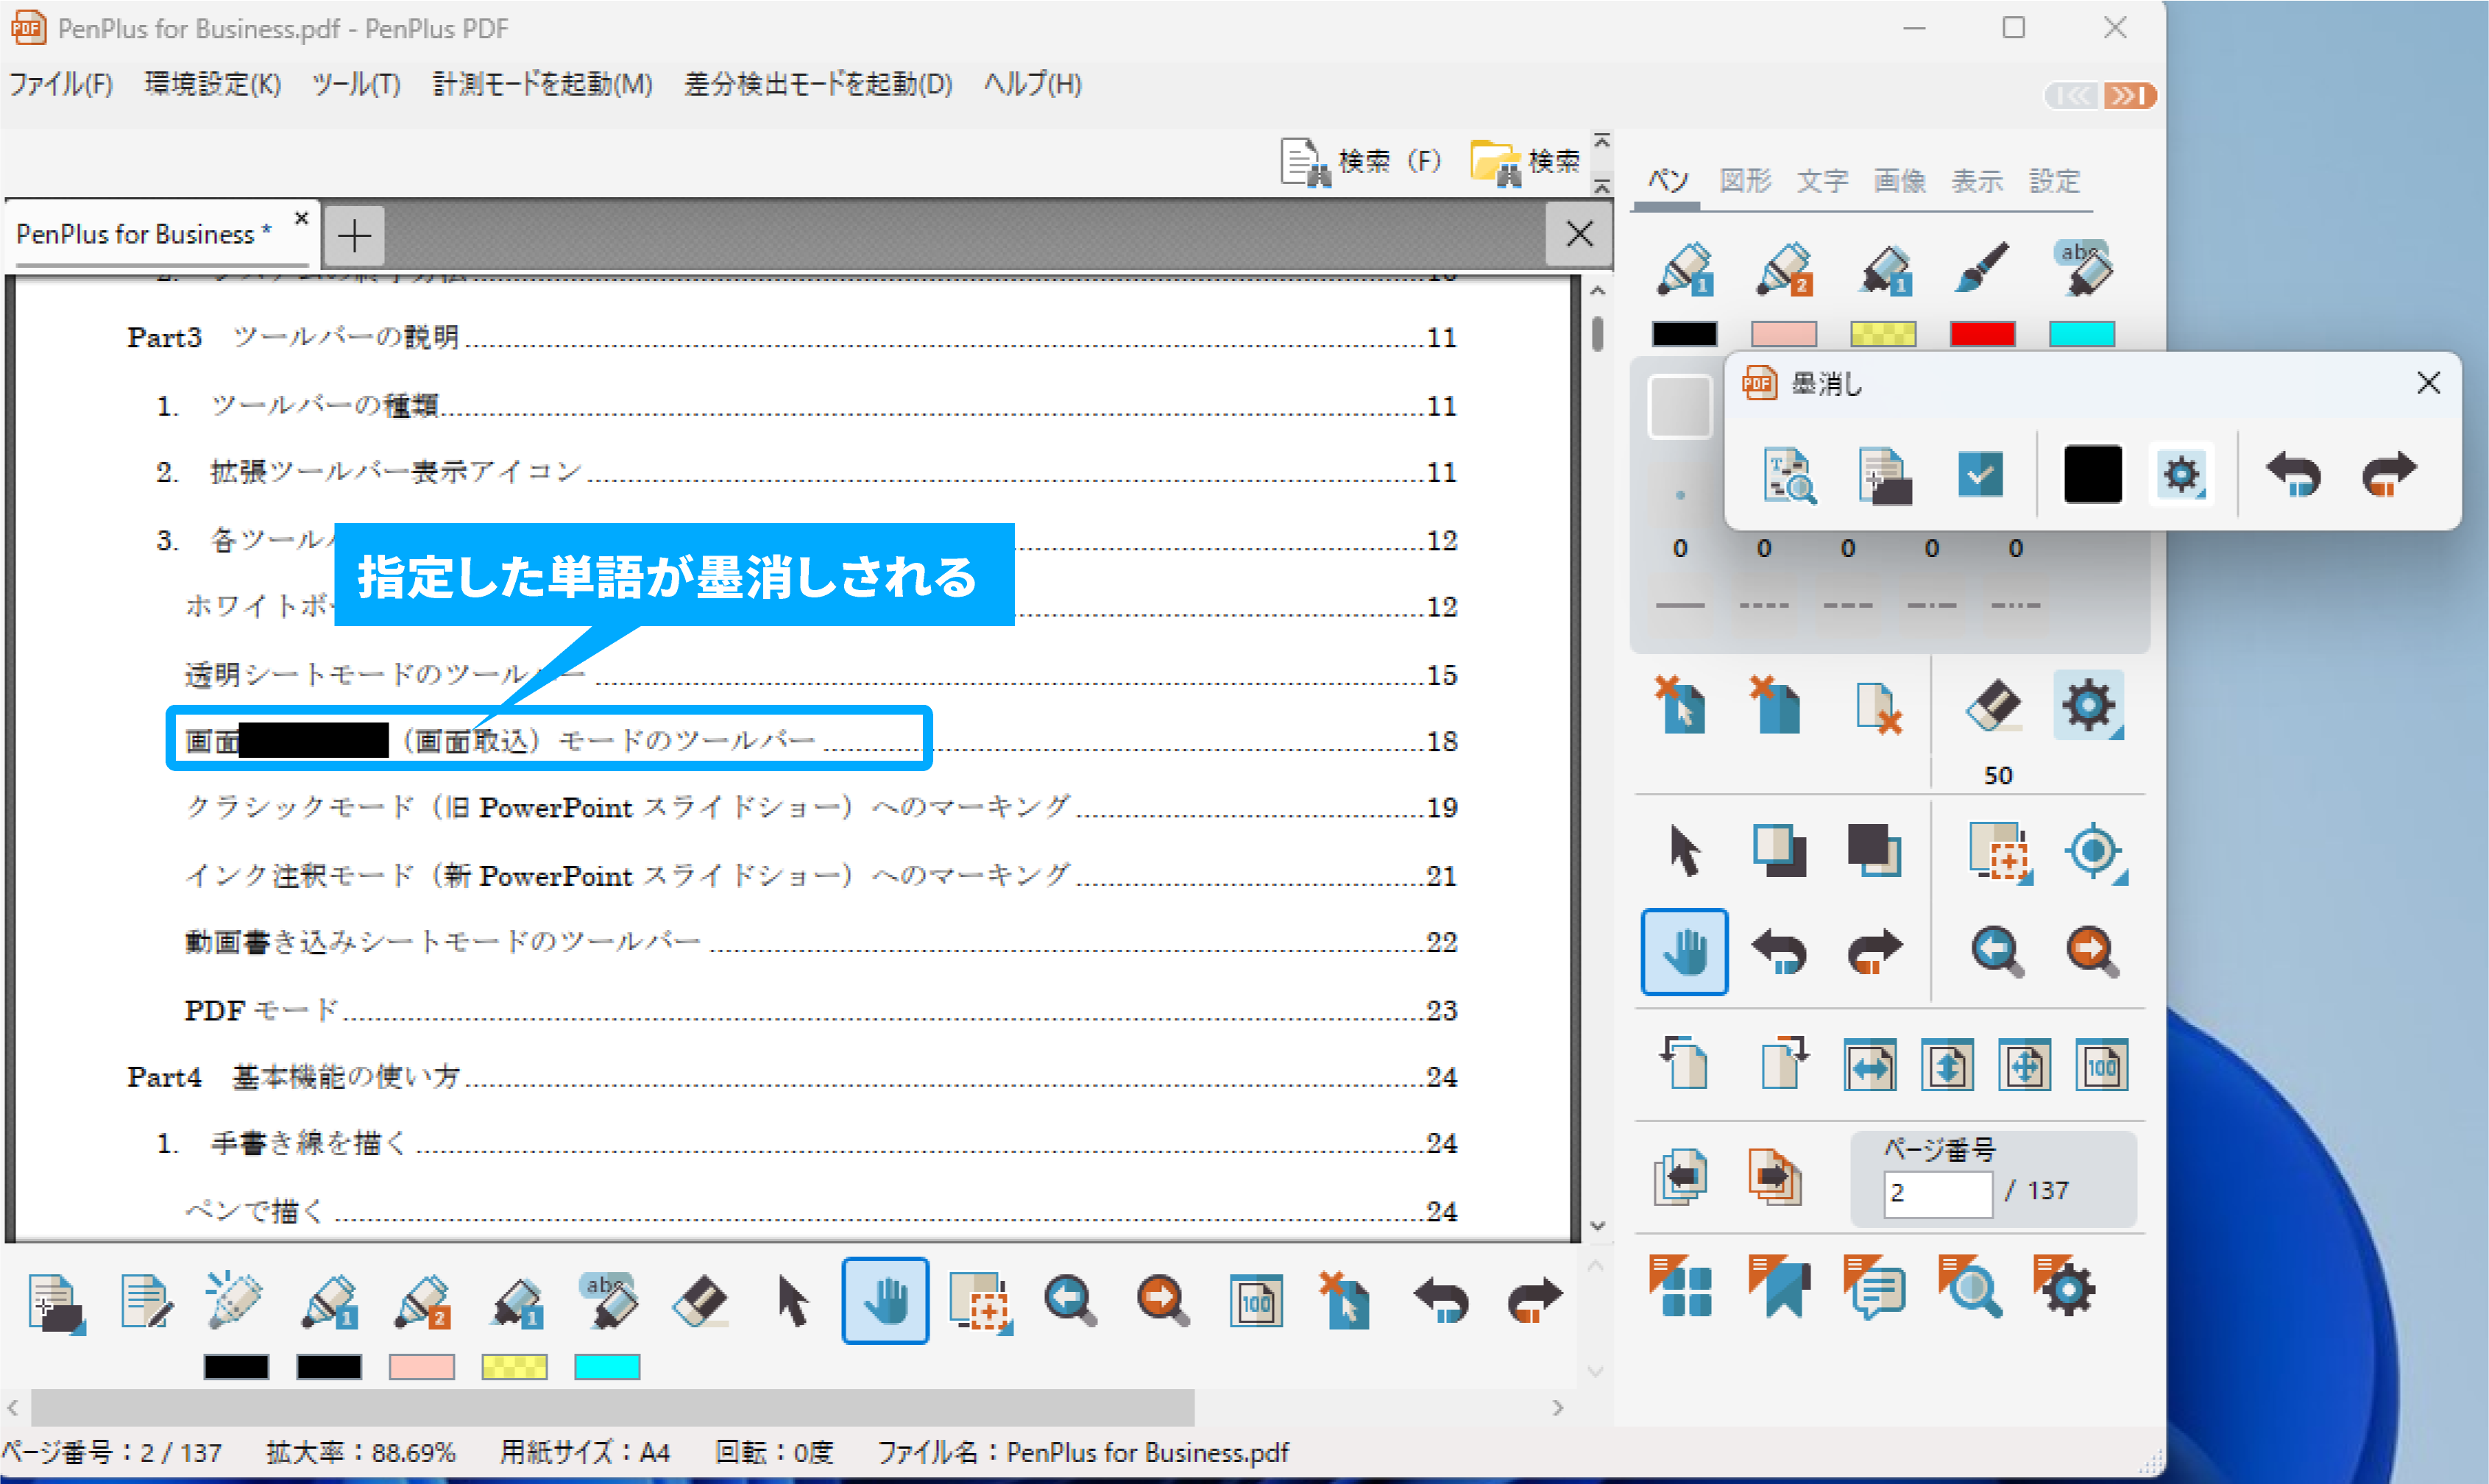Rotate page left icon

1684,1064
